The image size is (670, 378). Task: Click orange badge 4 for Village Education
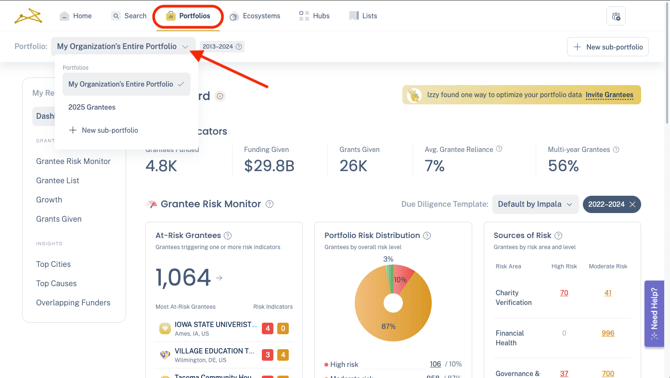[x=283, y=355]
